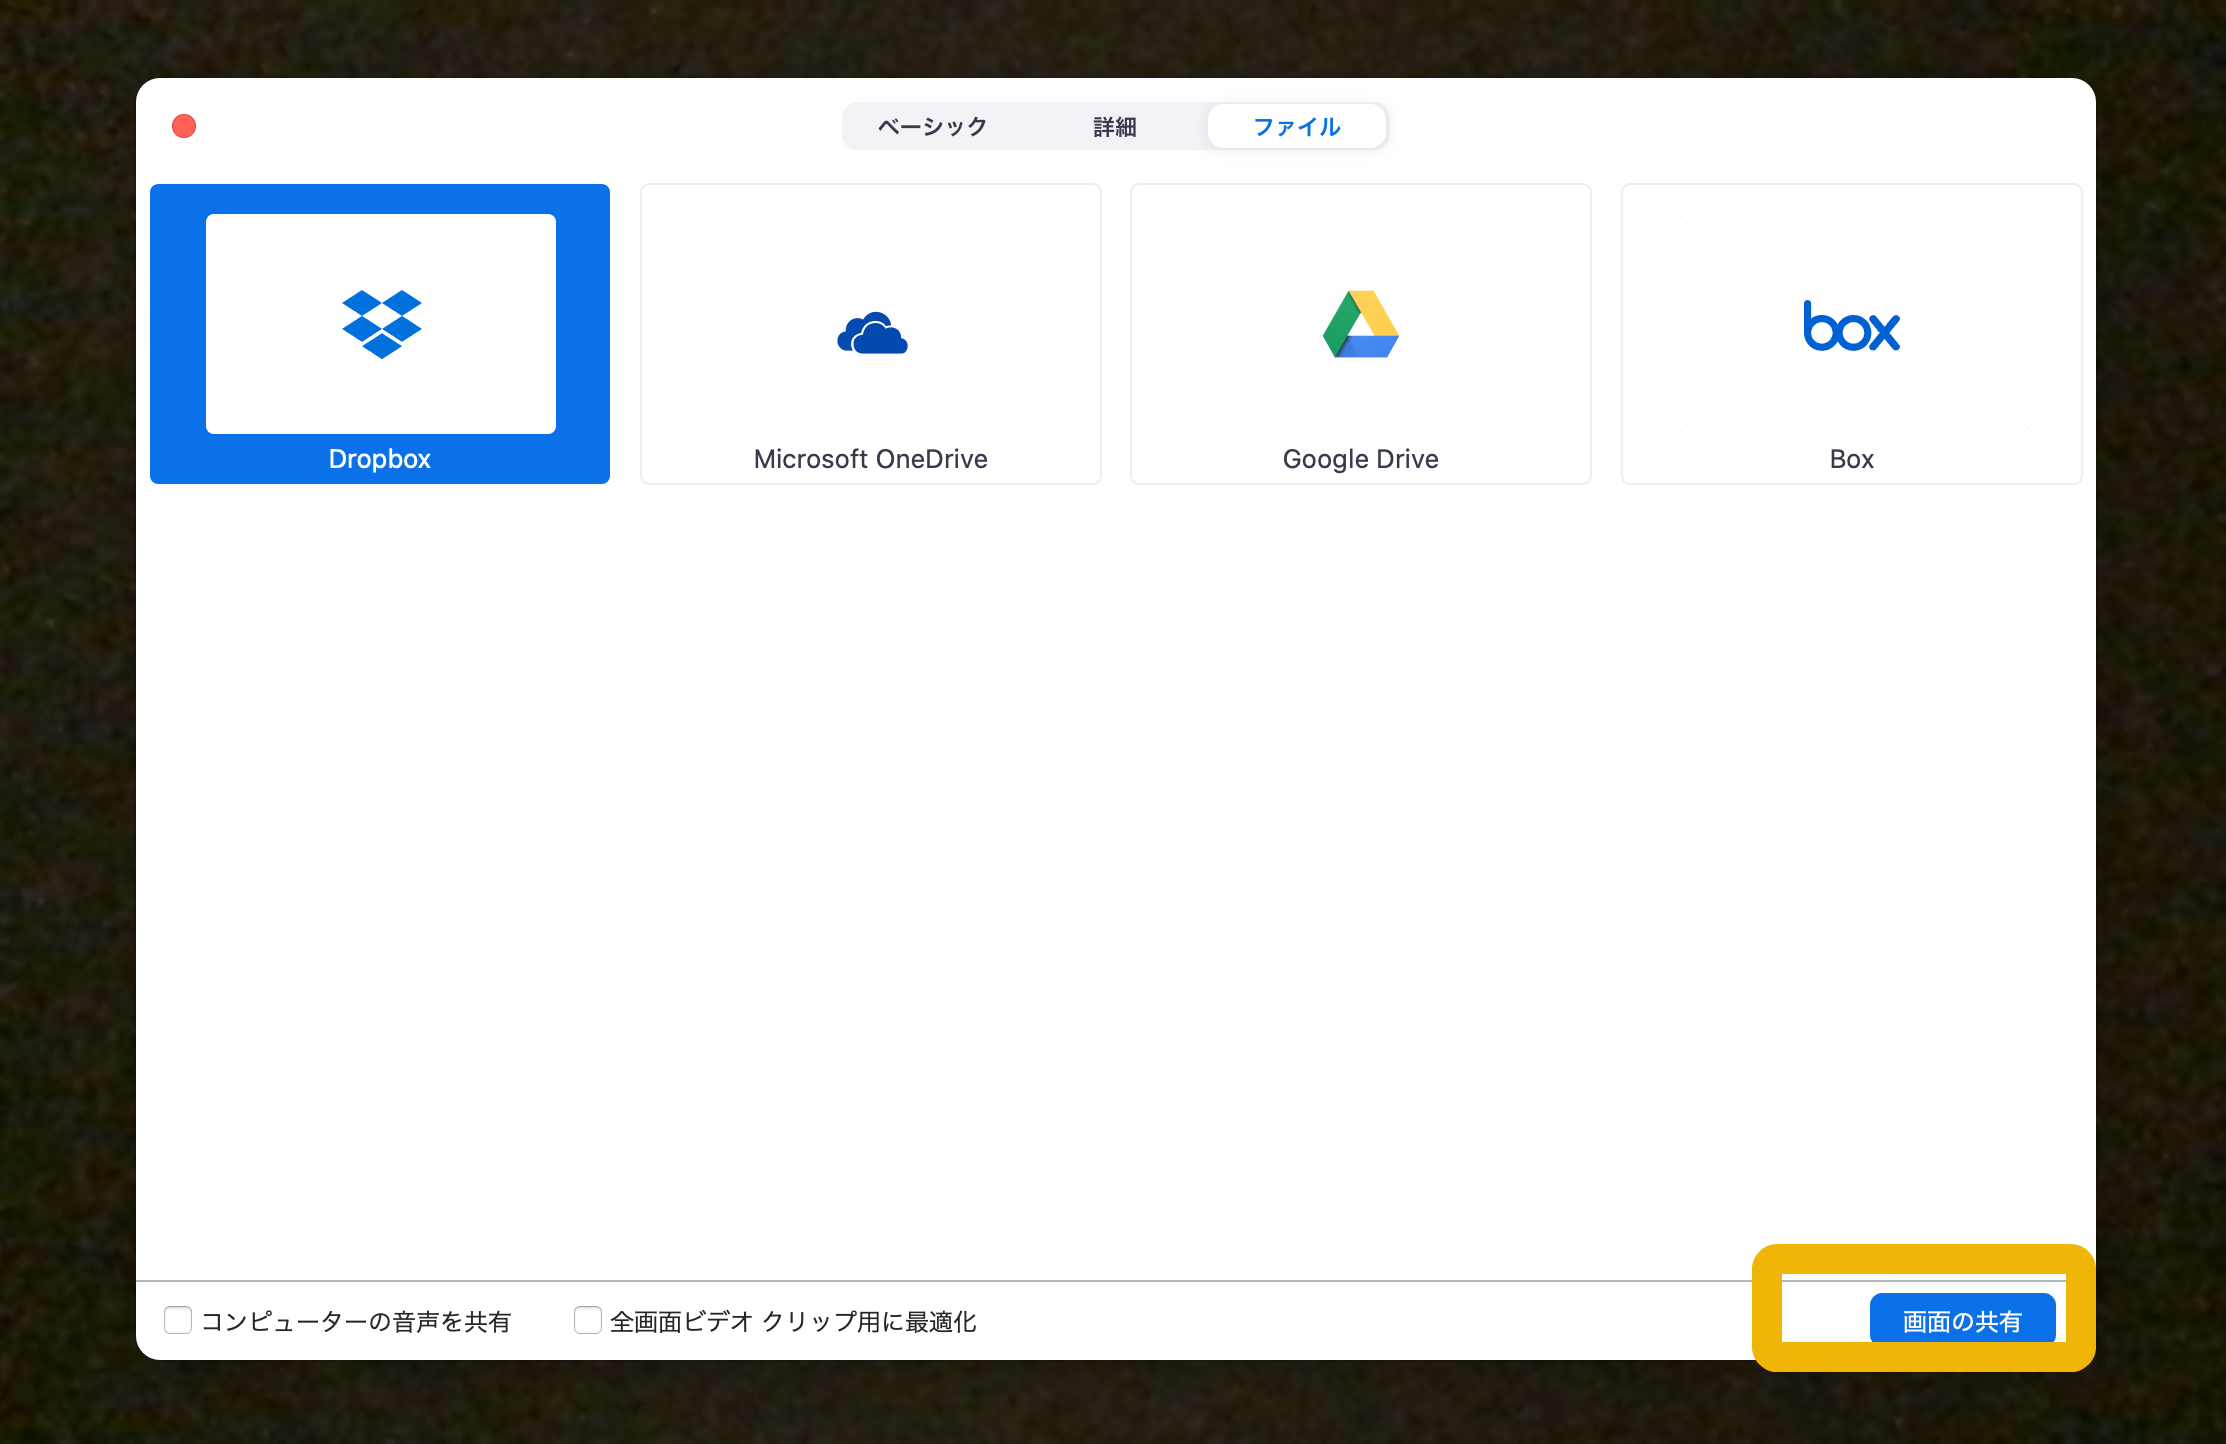The height and width of the screenshot is (1444, 2226).
Task: Click the red close dot
Action: (183, 126)
